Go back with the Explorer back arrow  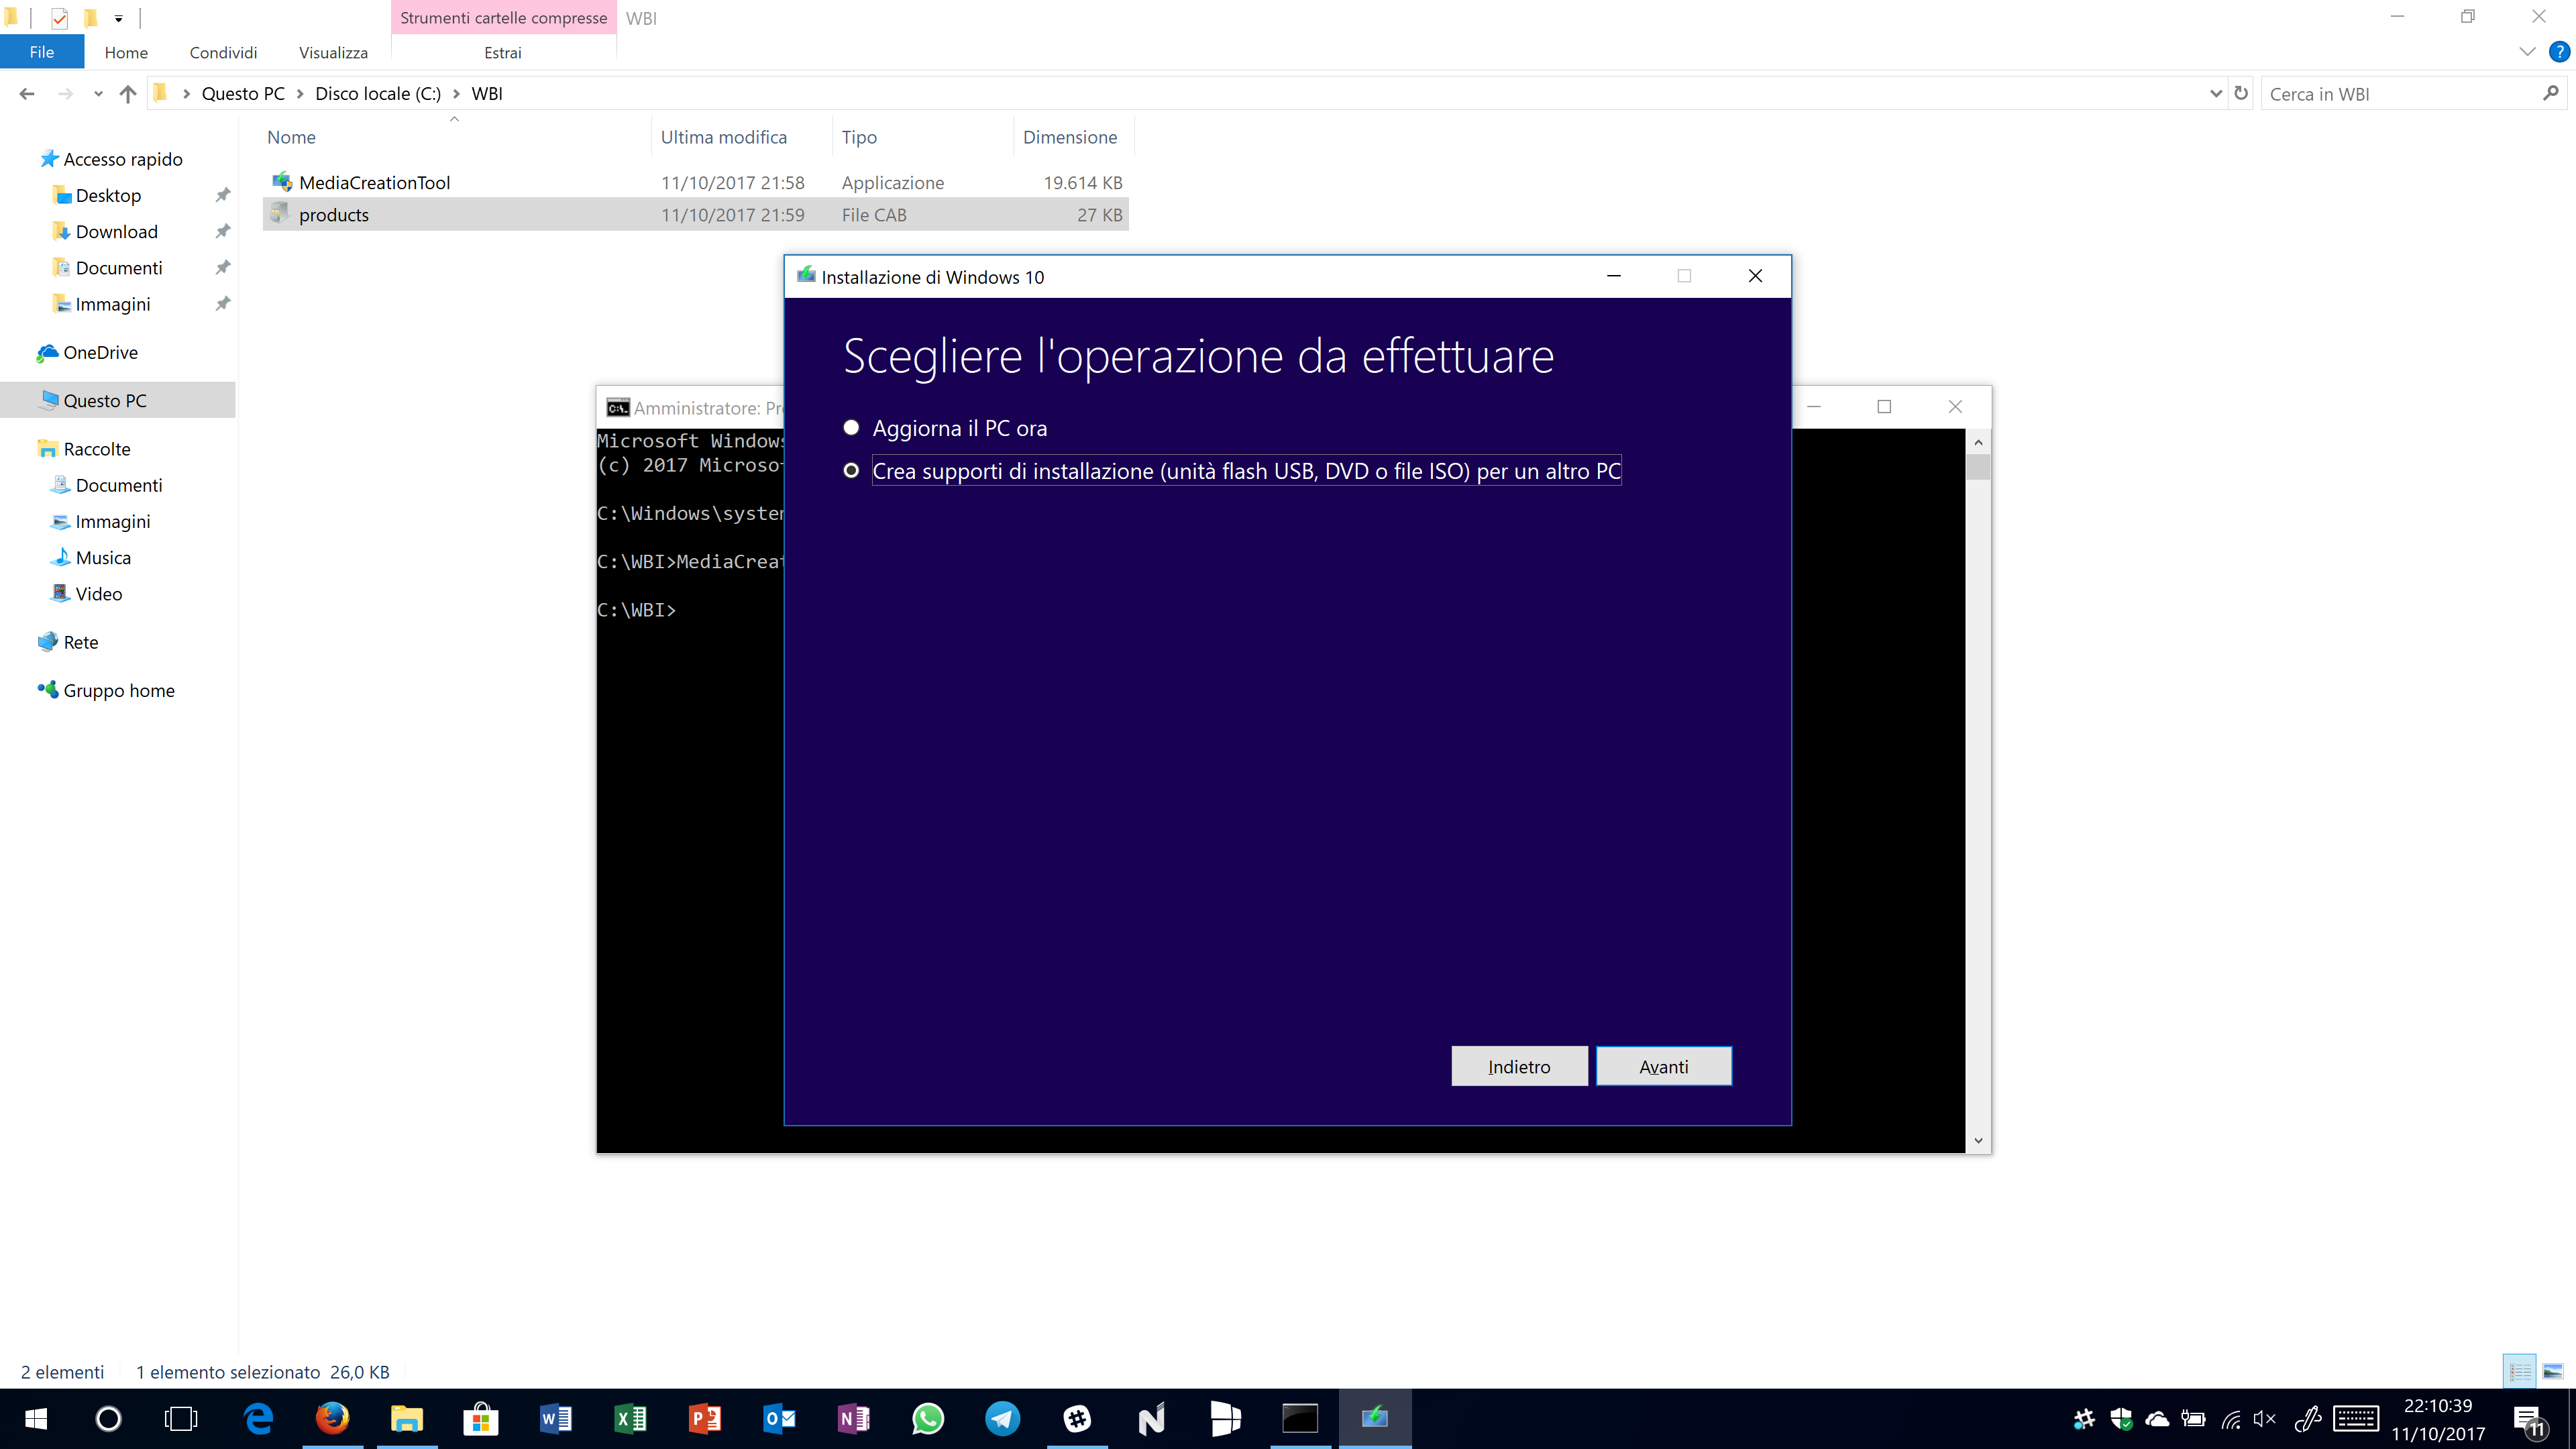(x=27, y=94)
